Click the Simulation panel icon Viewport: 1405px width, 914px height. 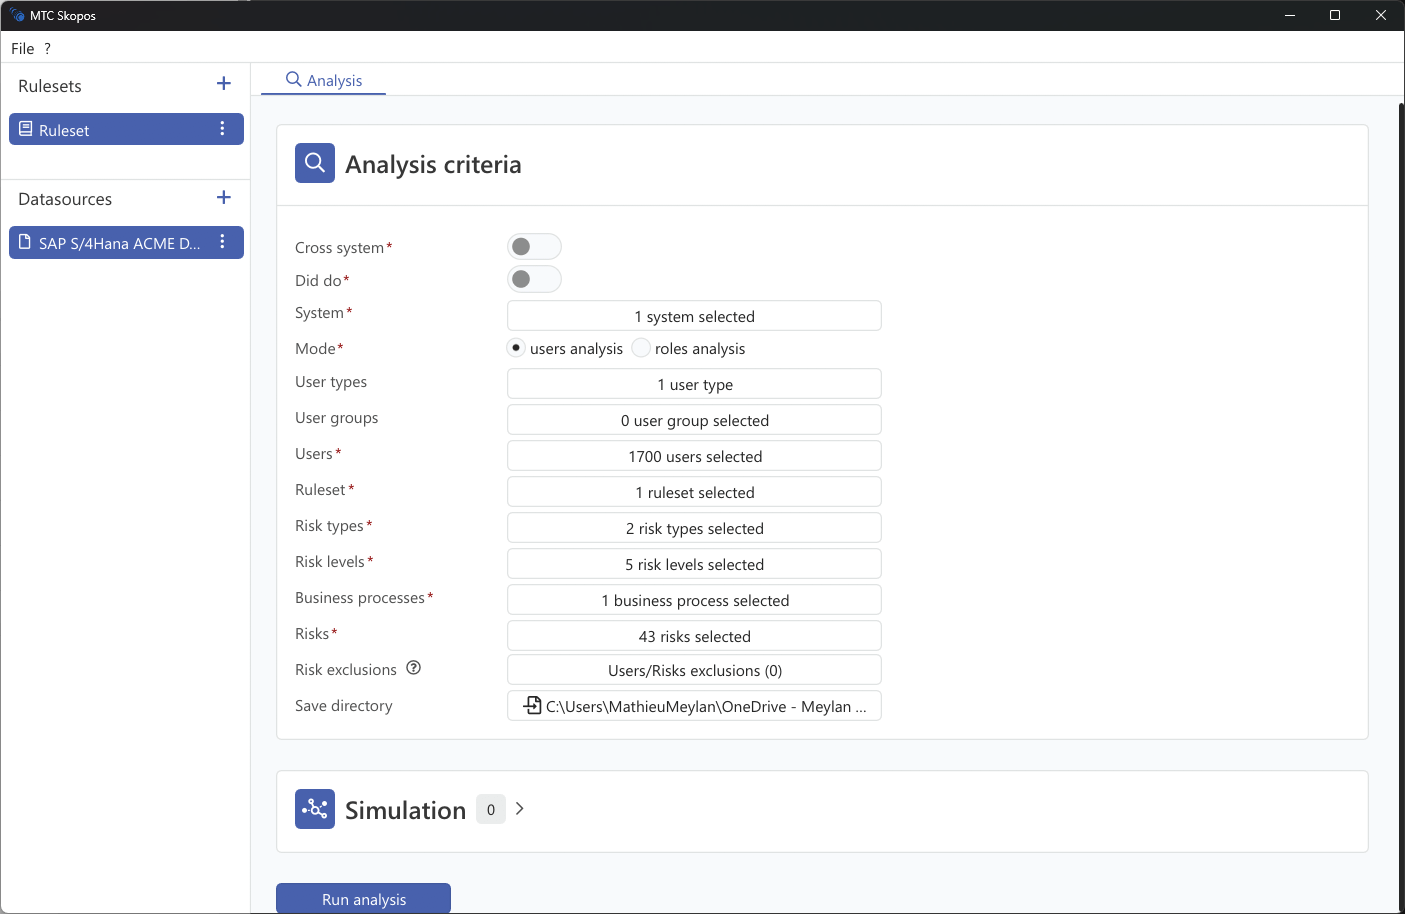tap(314, 808)
